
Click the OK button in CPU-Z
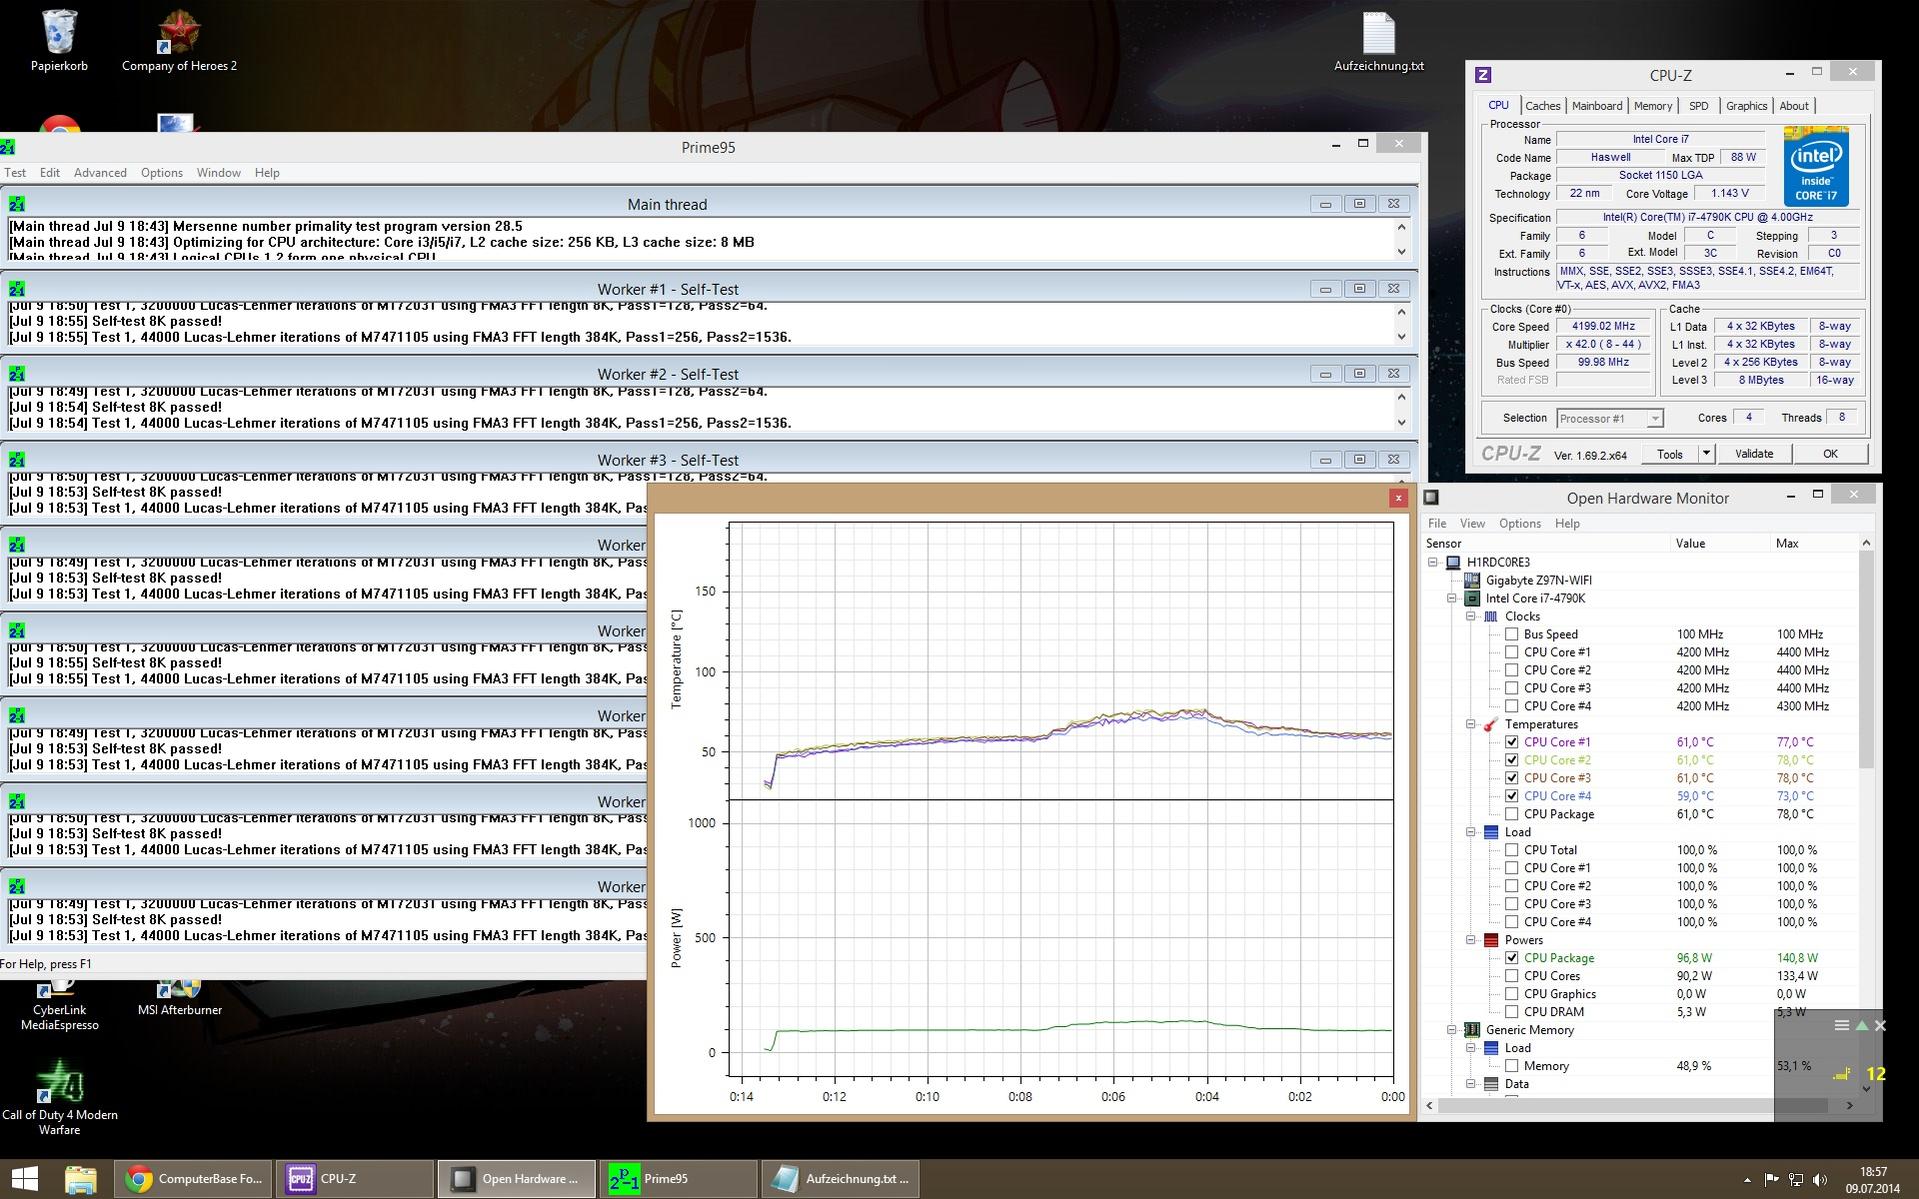click(1830, 454)
